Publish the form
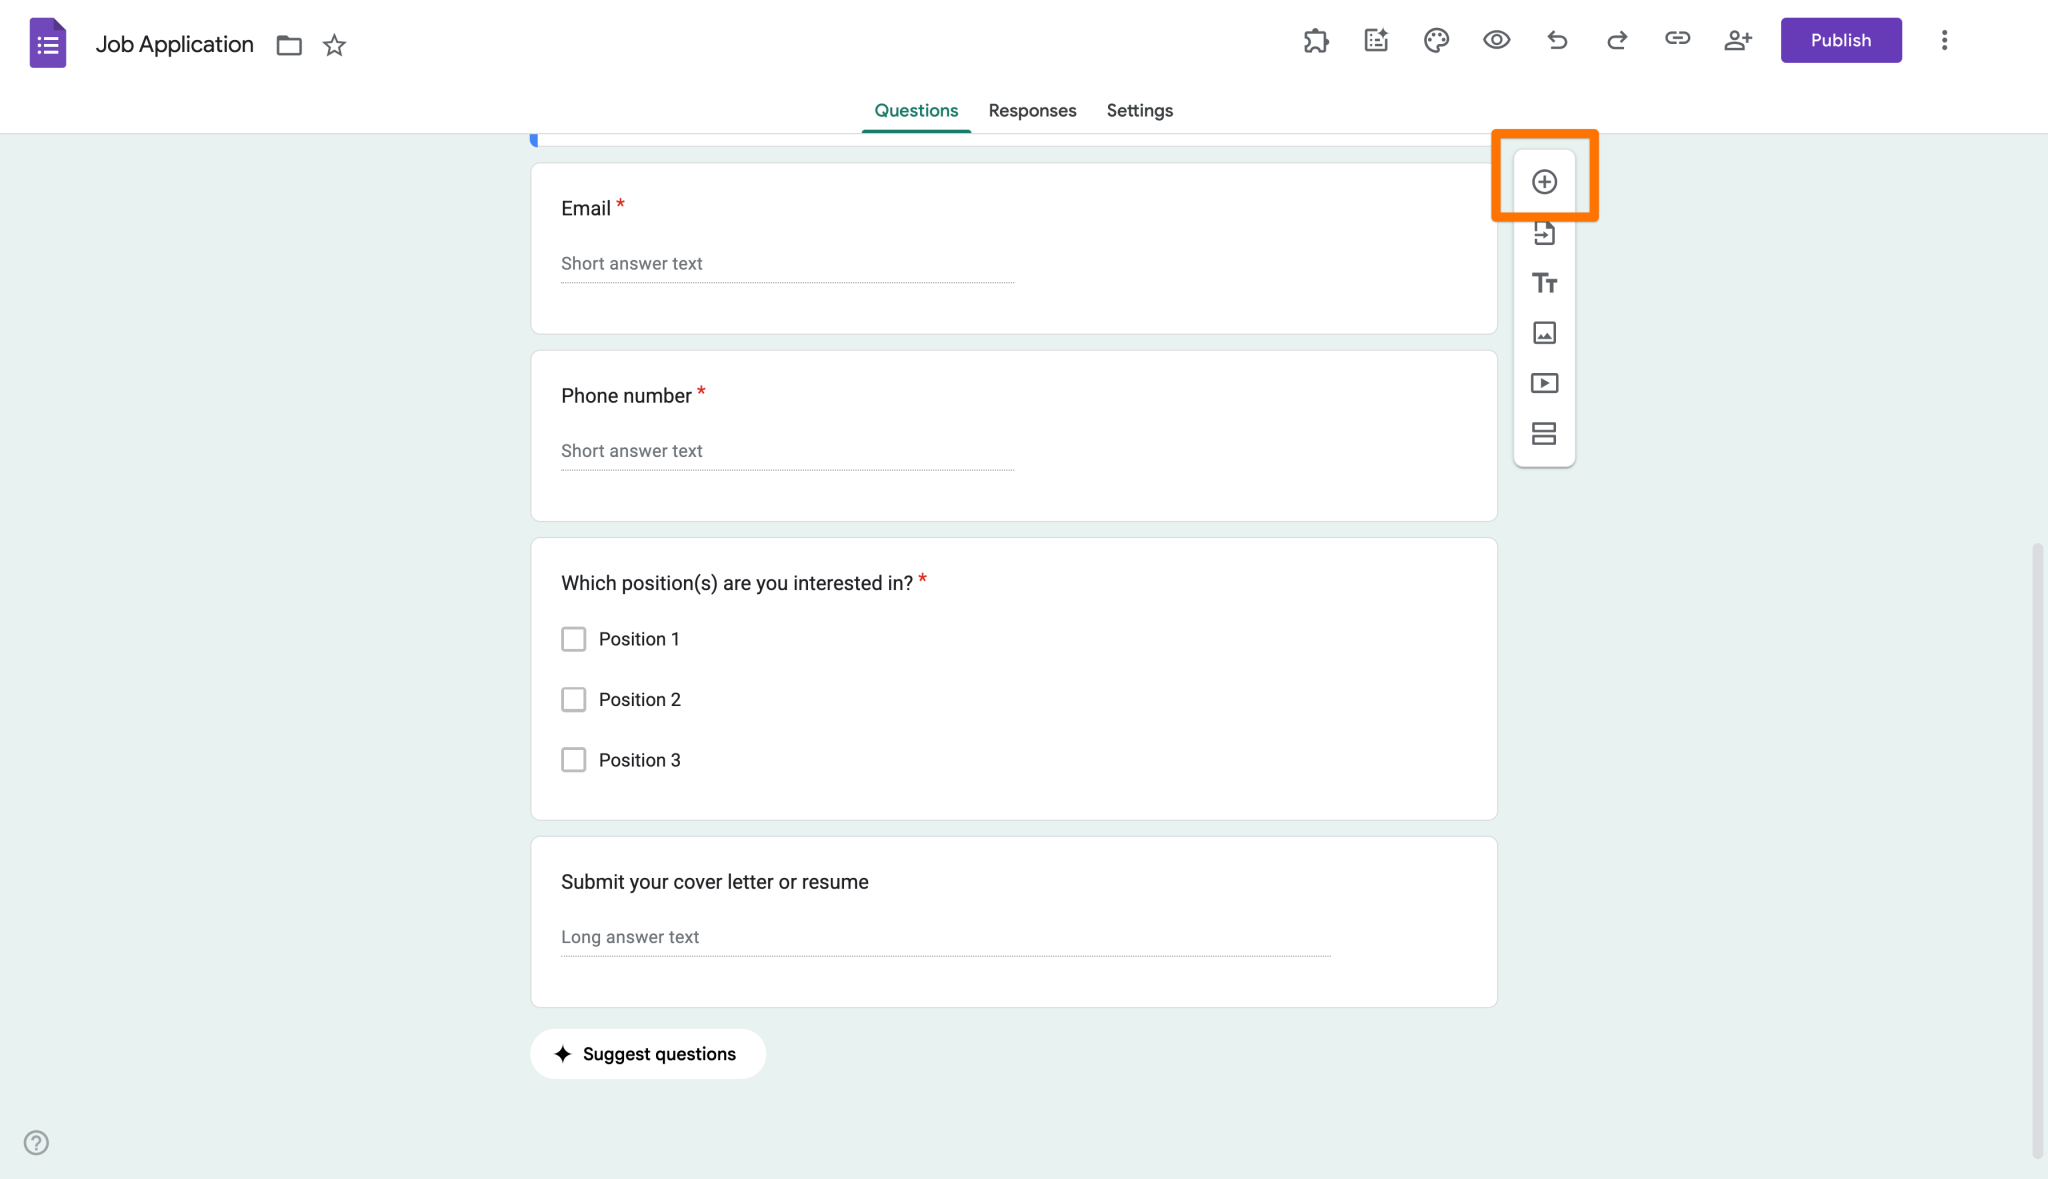 click(x=1841, y=40)
